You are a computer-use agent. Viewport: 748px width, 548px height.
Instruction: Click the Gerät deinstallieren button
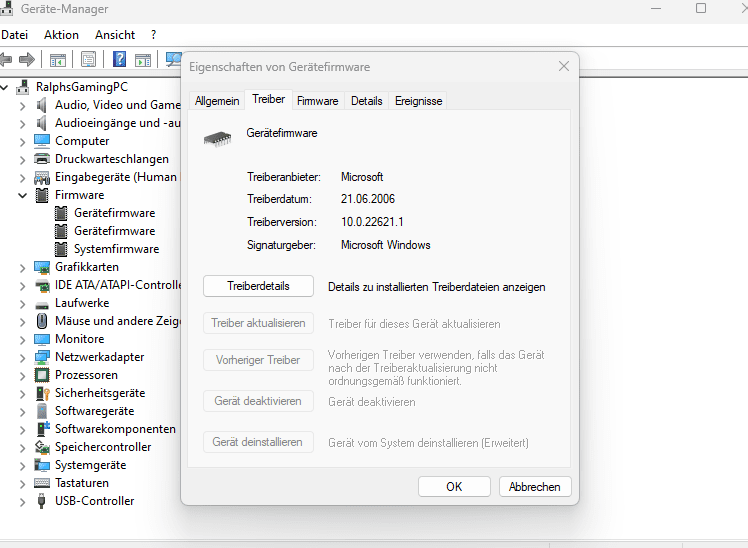pos(258,442)
